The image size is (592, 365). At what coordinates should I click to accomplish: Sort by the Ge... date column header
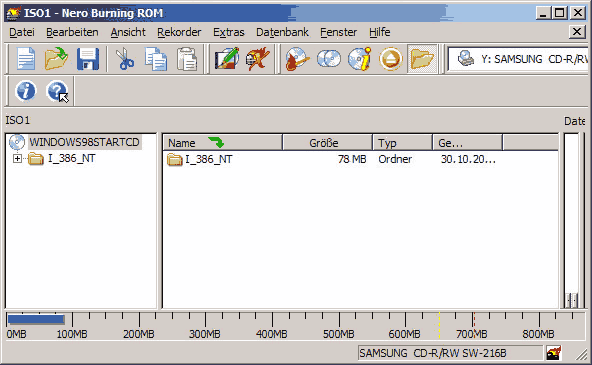point(467,143)
